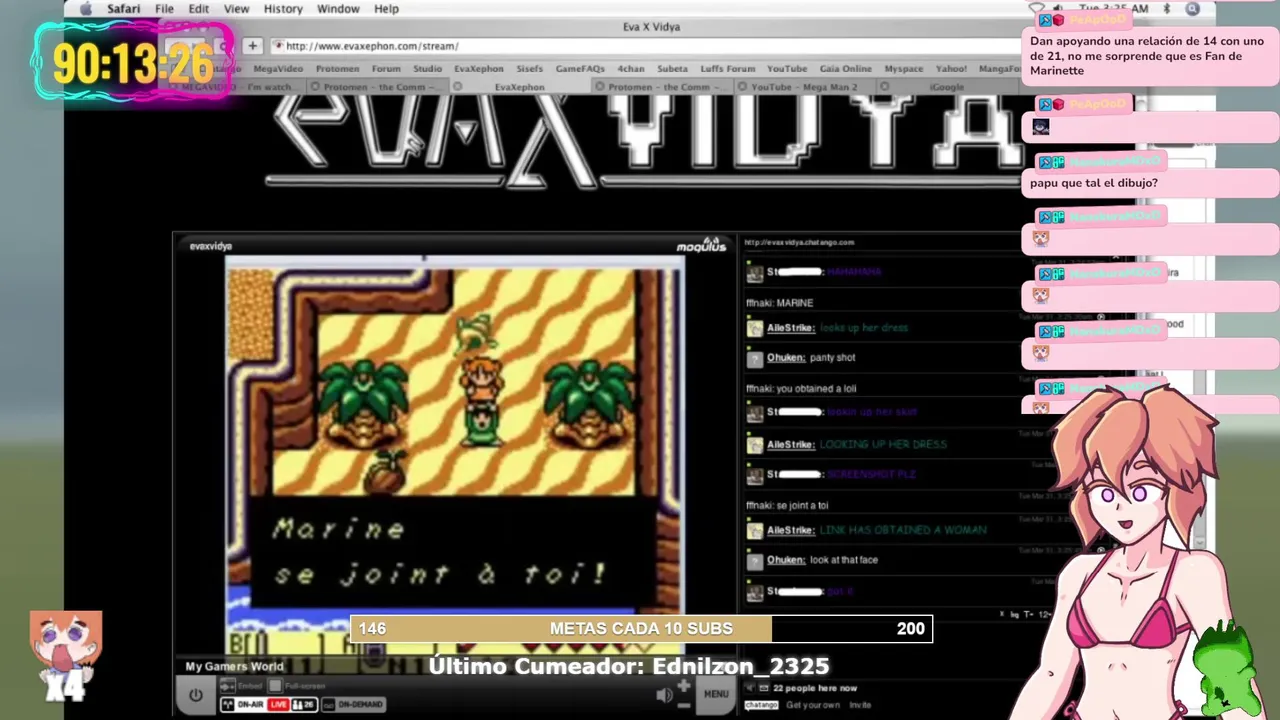This screenshot has width=1280, height=720.
Task: Open the player MENU button
Action: click(716, 694)
